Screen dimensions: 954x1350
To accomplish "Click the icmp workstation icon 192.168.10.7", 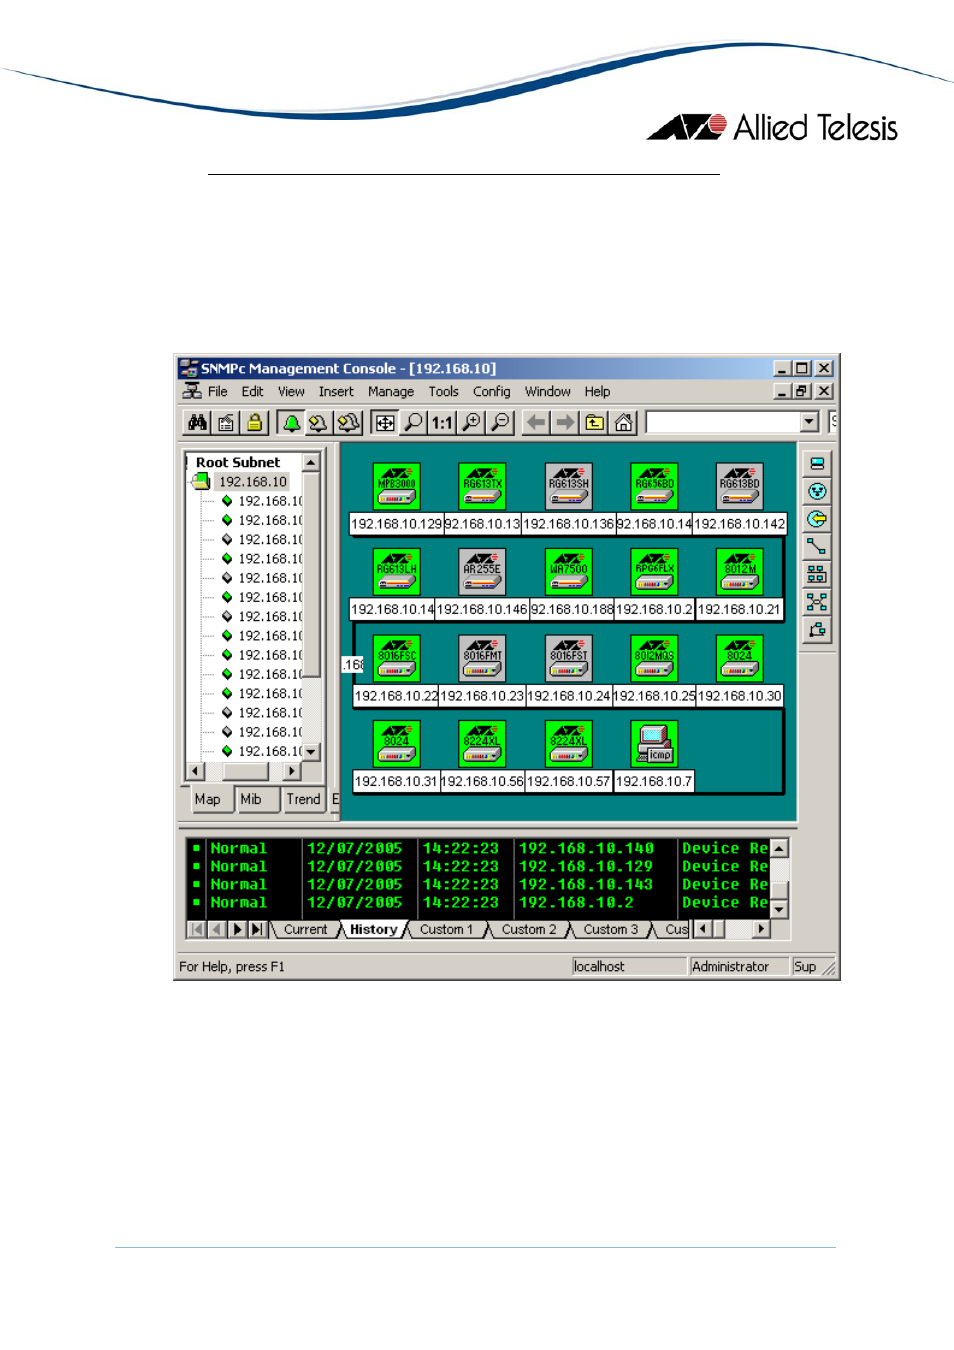I will coord(655,745).
